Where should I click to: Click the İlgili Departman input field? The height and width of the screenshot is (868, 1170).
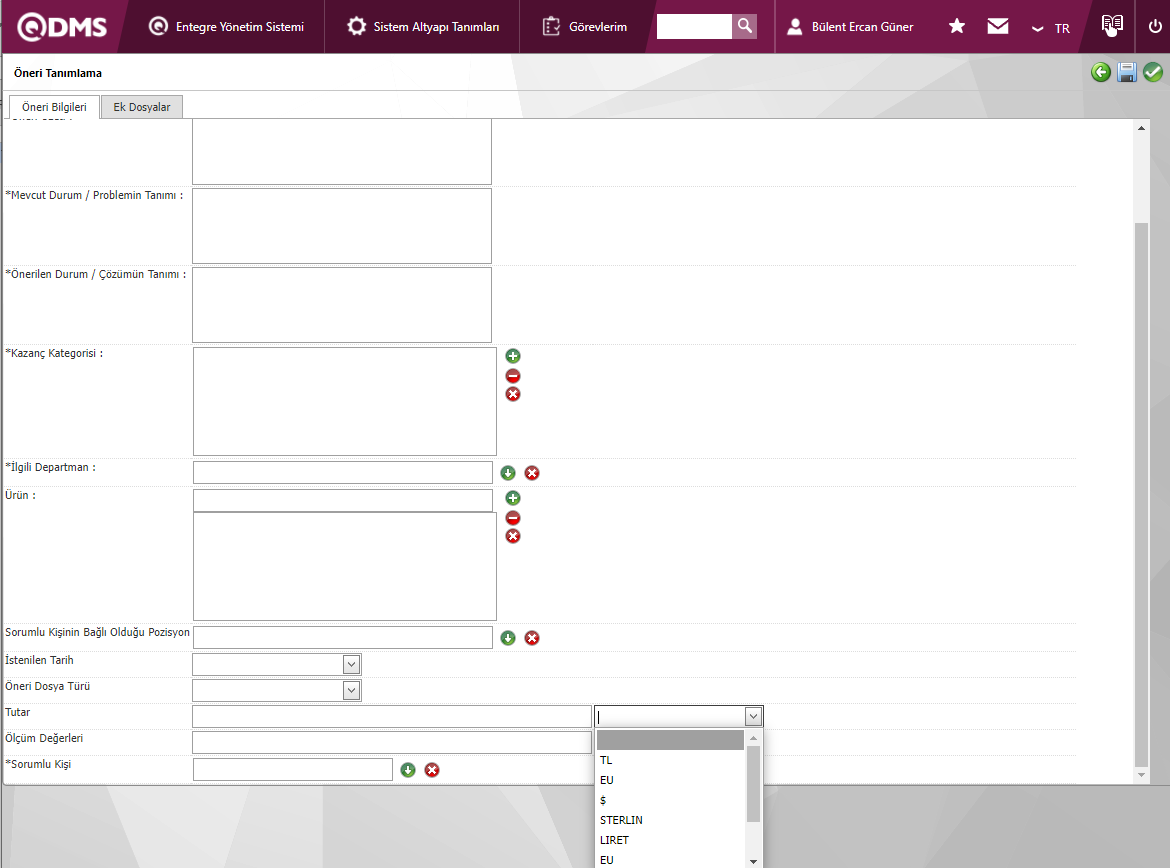[x=342, y=472]
